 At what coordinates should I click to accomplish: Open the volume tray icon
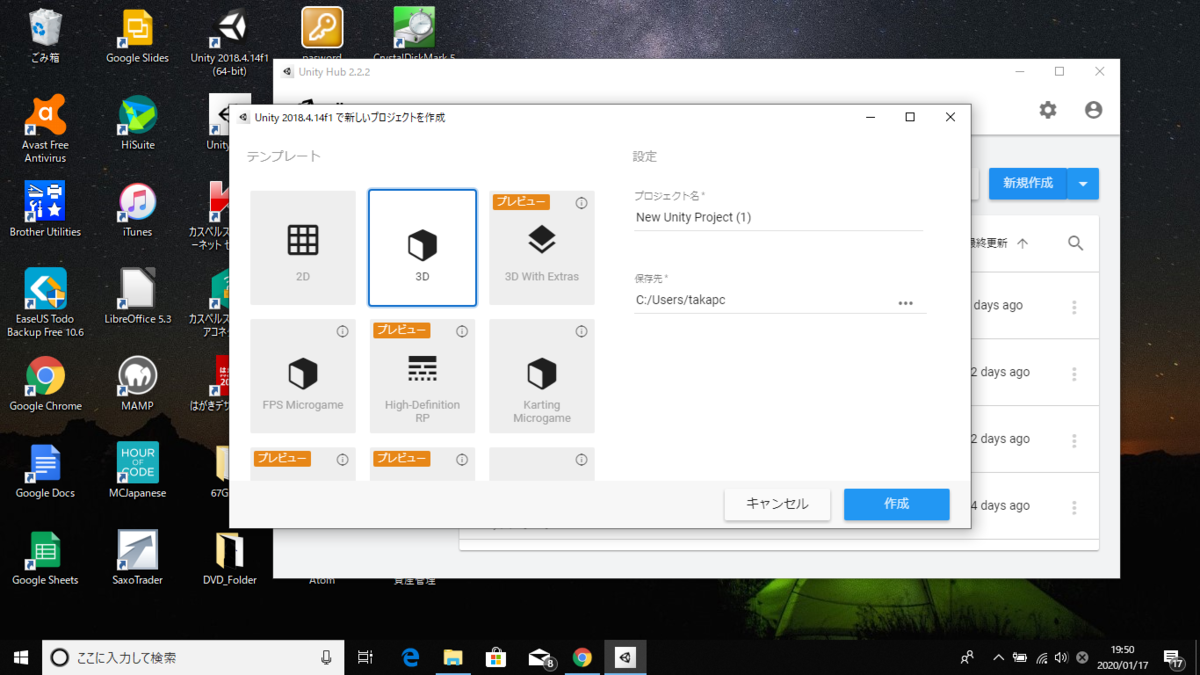click(x=1063, y=657)
